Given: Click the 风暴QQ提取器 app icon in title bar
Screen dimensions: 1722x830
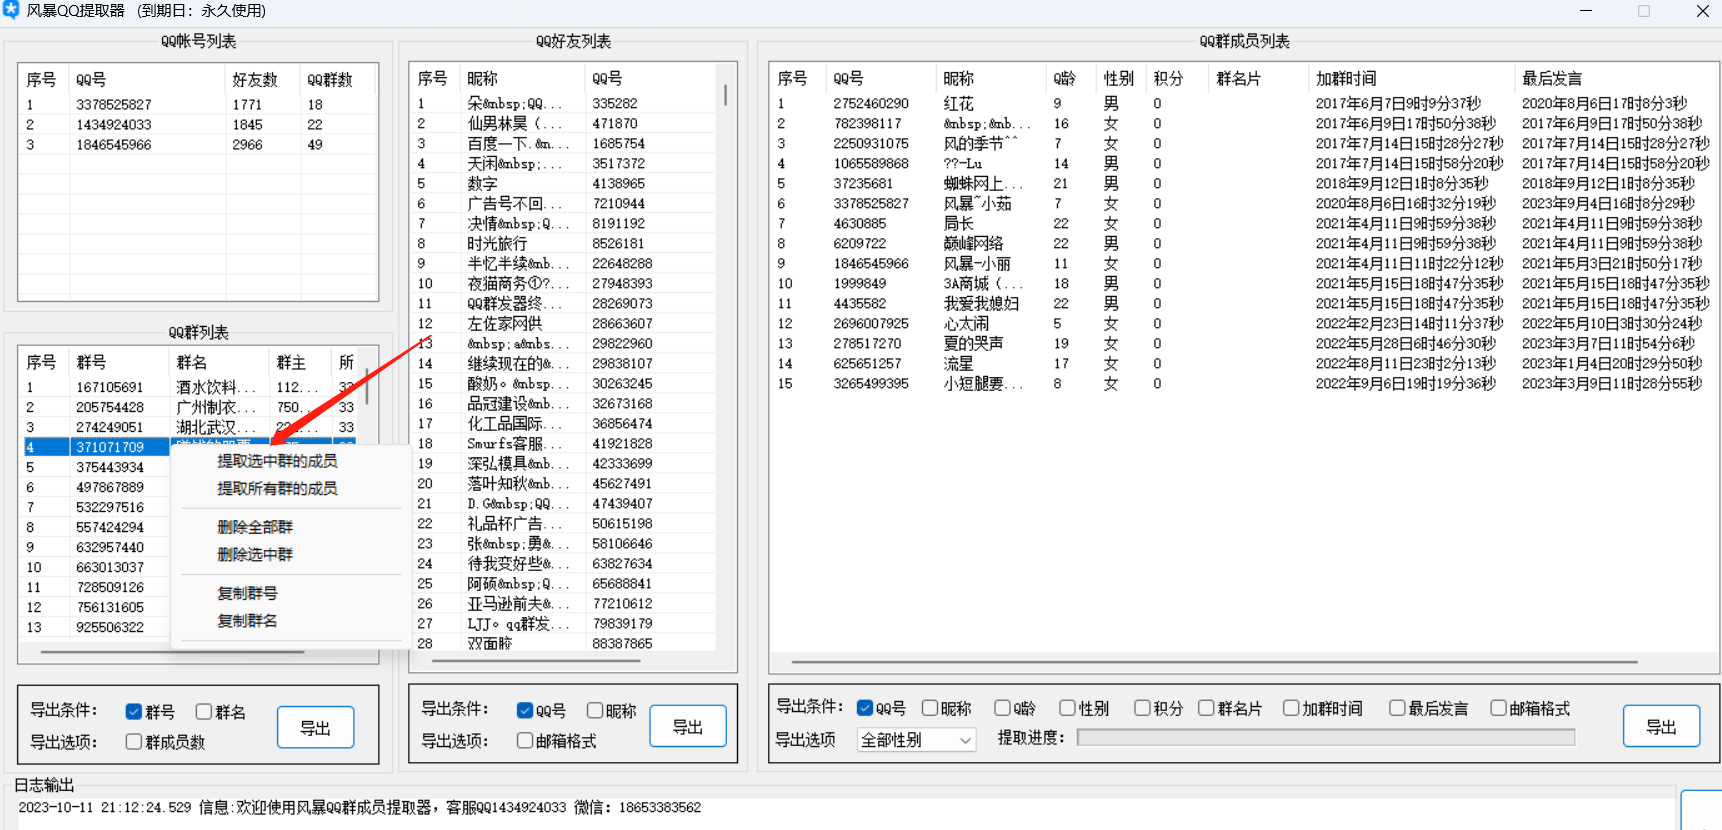Looking at the screenshot, I should coord(10,10).
